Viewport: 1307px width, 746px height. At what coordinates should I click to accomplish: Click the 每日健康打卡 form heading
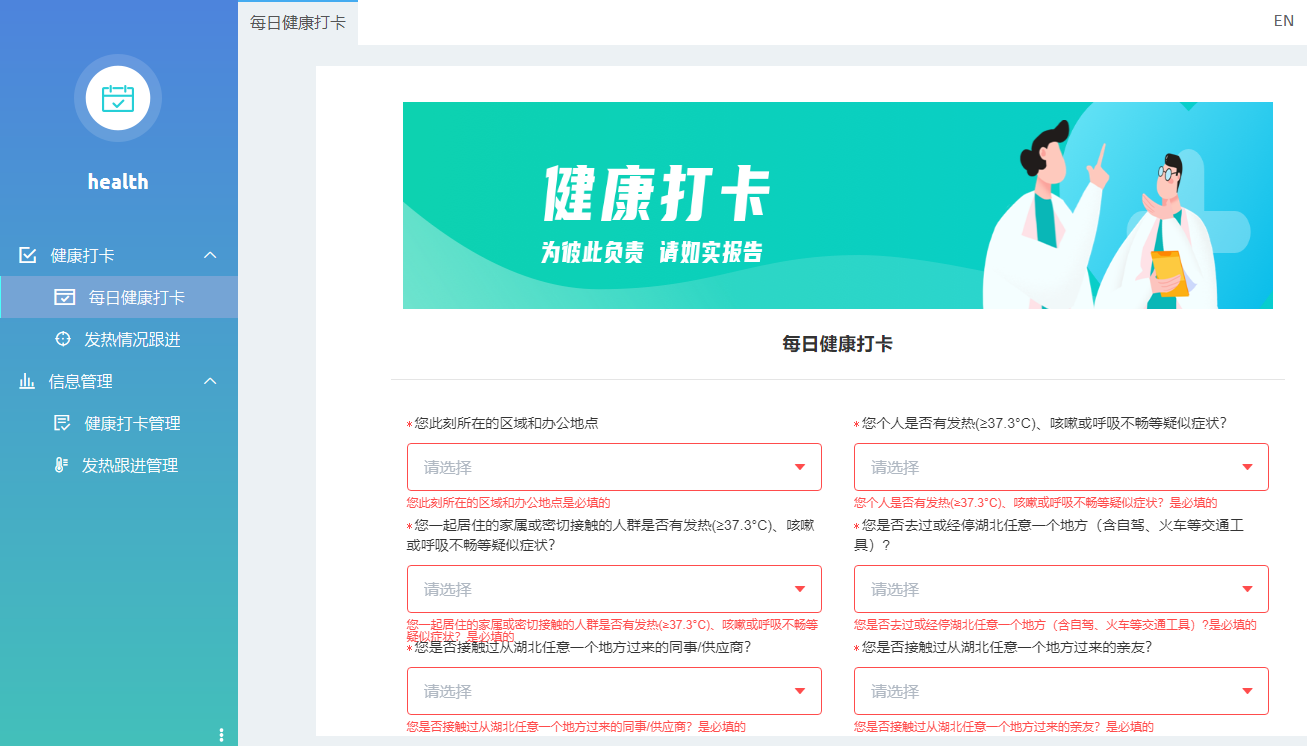pyautogui.click(x=838, y=344)
